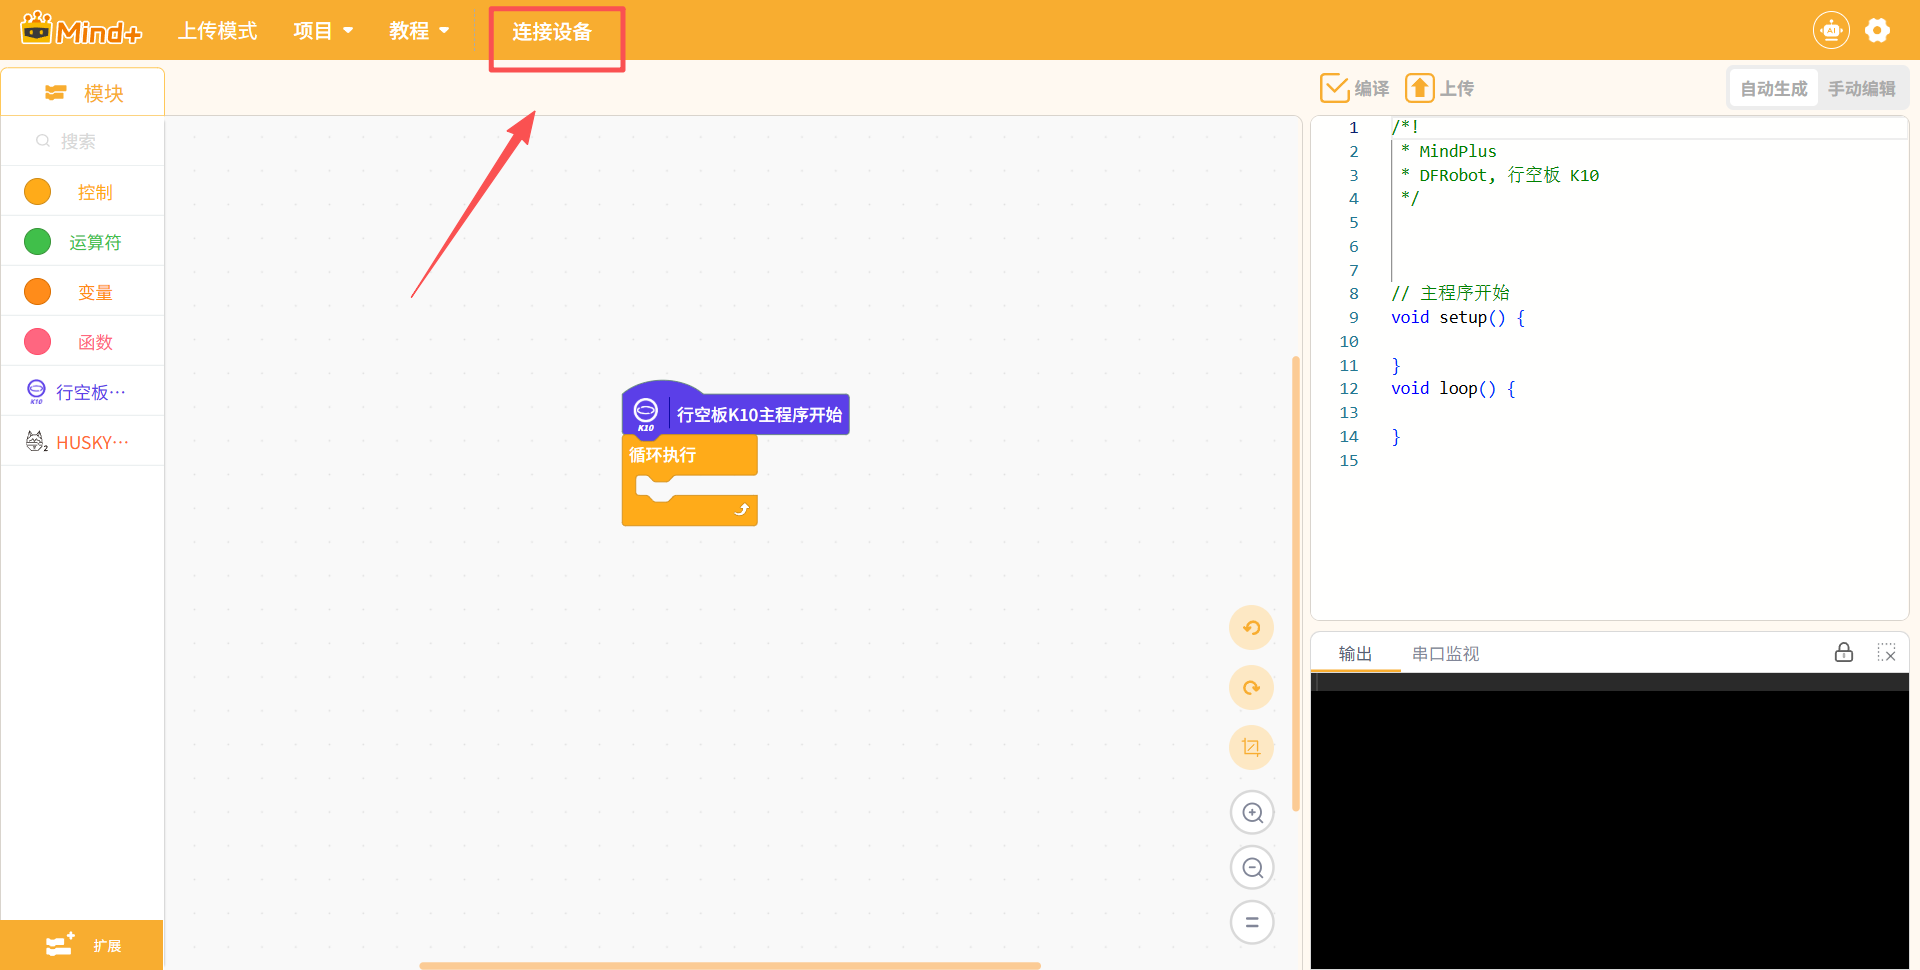Click the redo button on canvas

(x=1251, y=688)
